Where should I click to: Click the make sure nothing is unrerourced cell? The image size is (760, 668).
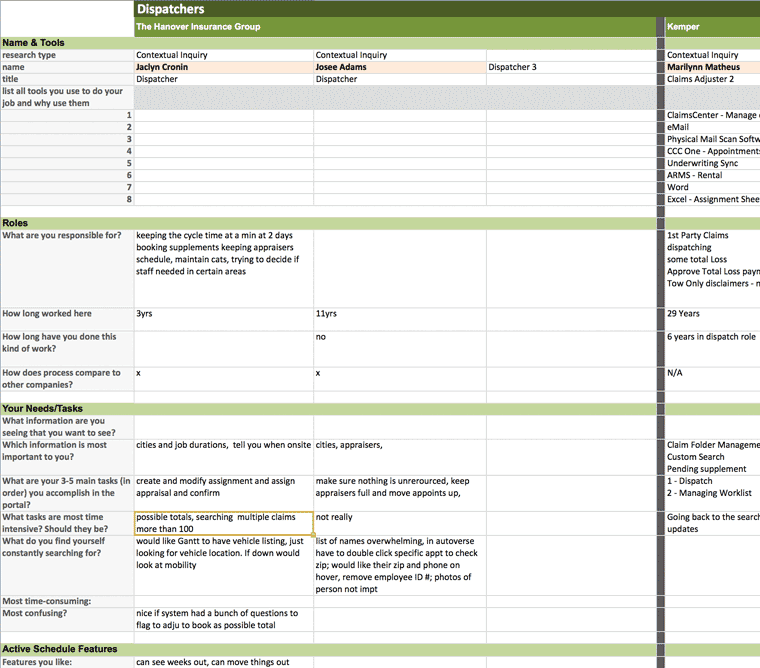[x=400, y=493]
